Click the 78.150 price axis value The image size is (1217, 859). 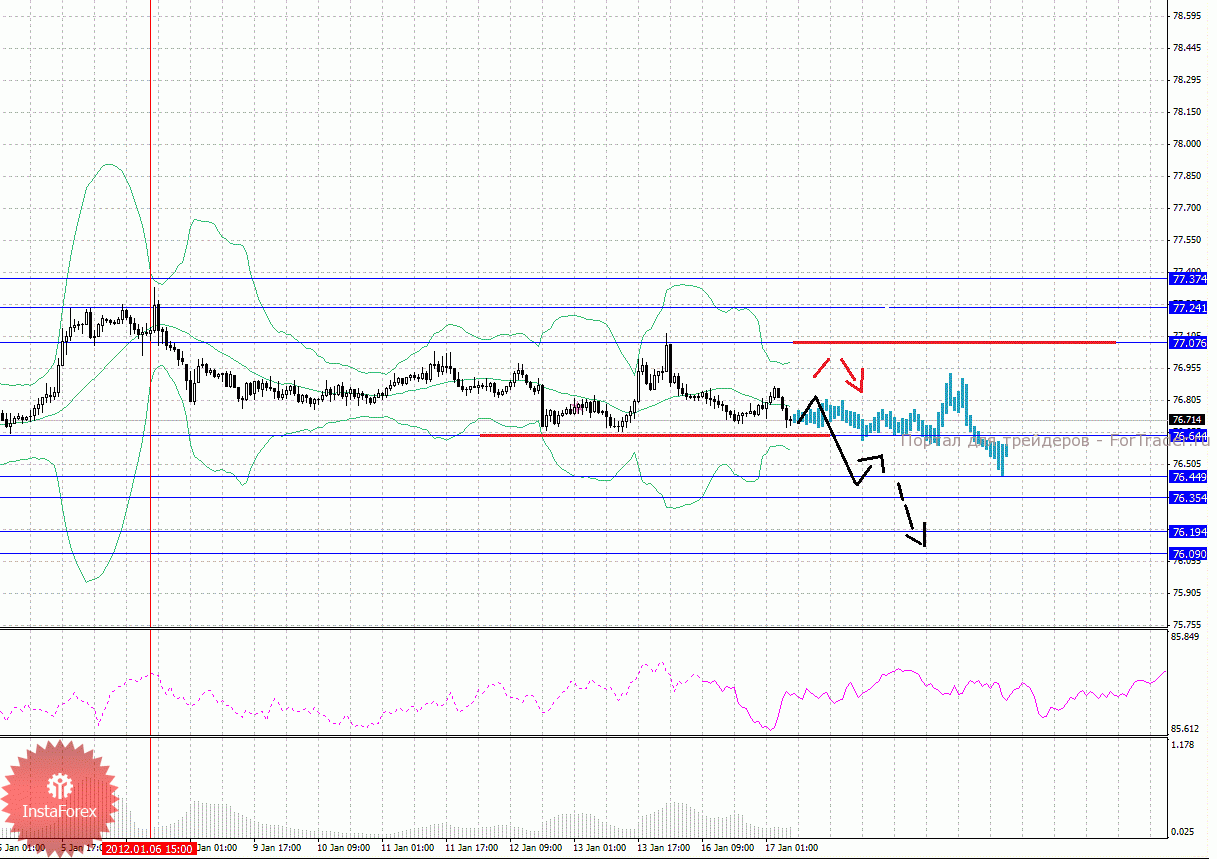pos(1187,112)
